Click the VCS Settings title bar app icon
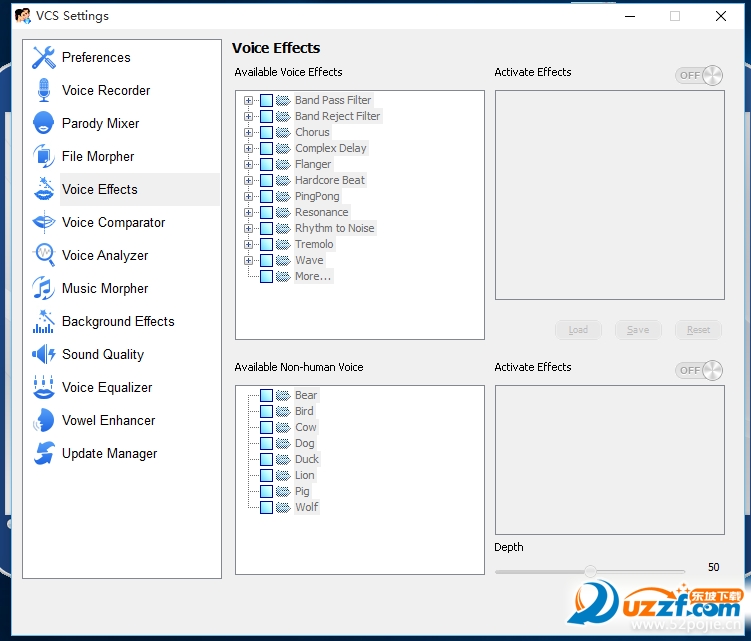The height and width of the screenshot is (641, 751). tap(23, 16)
